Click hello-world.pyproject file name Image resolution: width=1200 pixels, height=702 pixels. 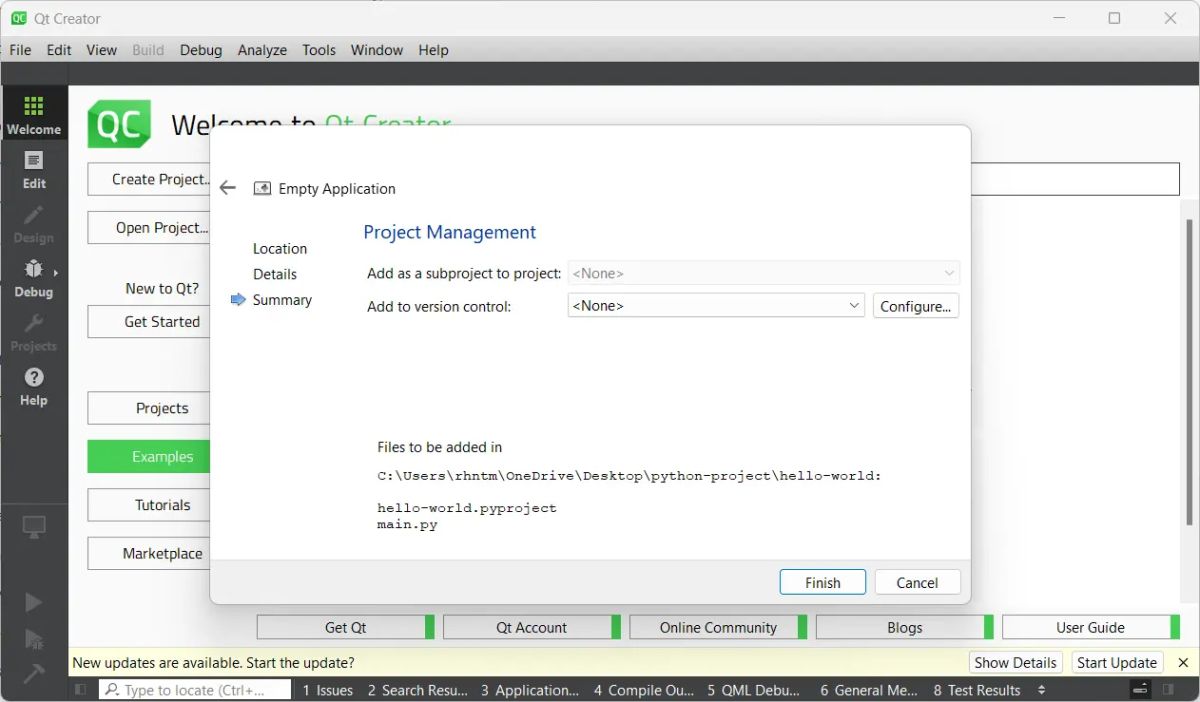467,508
